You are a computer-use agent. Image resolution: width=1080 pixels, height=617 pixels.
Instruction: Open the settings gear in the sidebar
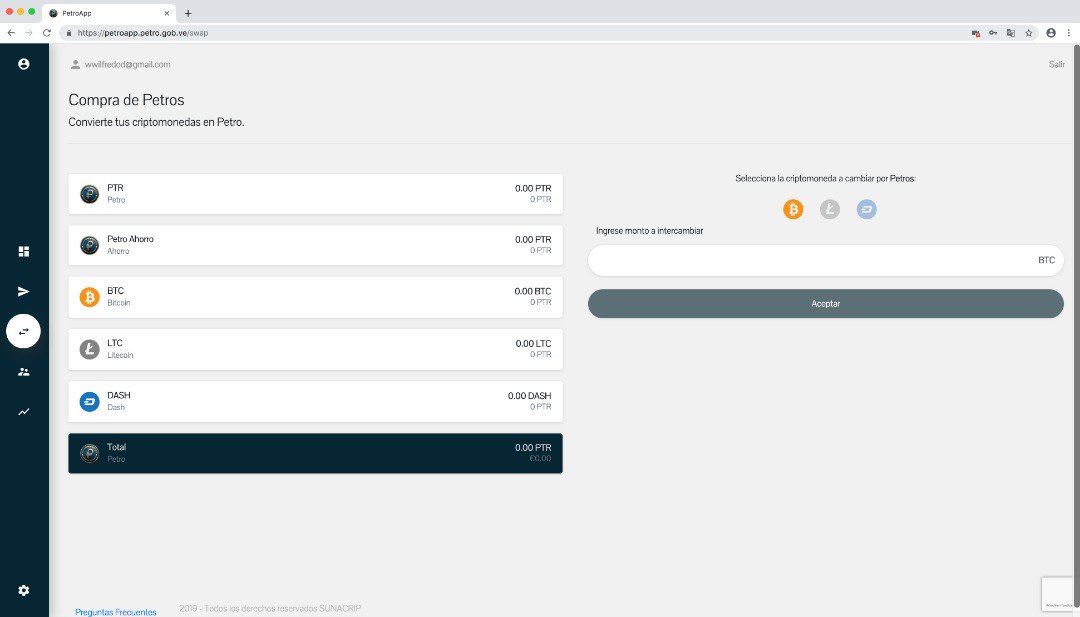(x=23, y=590)
